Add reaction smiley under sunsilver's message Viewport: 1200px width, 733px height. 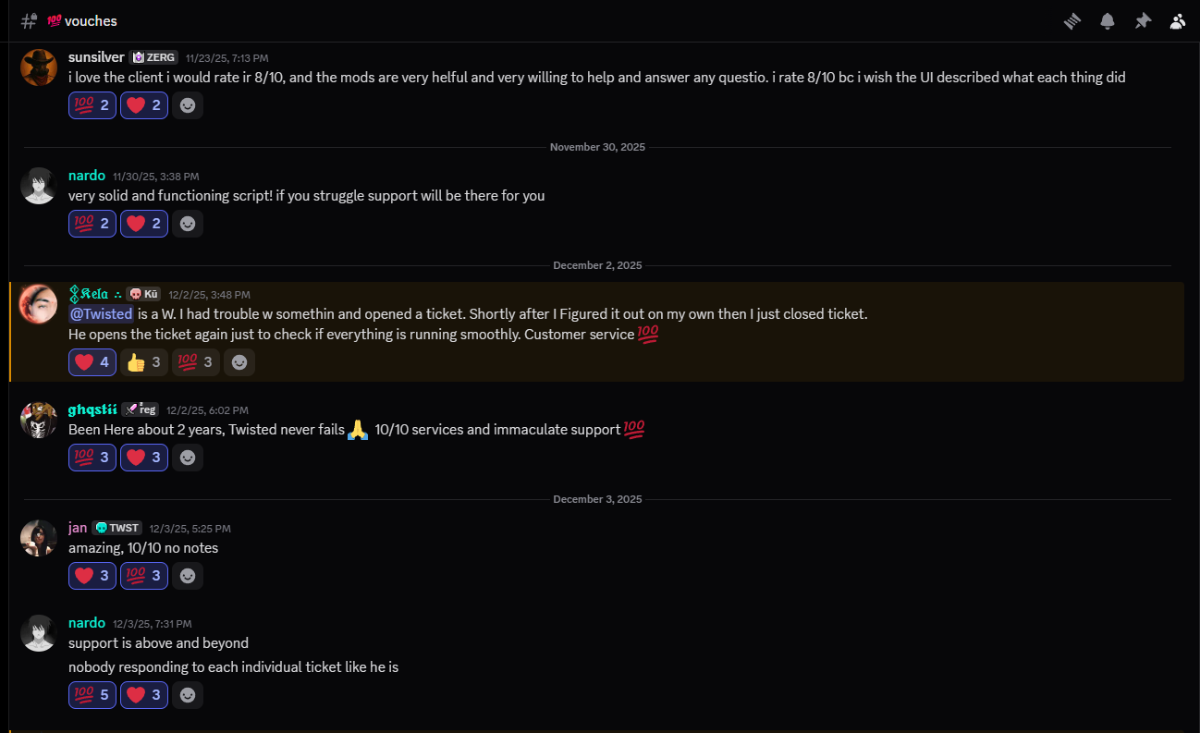click(187, 105)
